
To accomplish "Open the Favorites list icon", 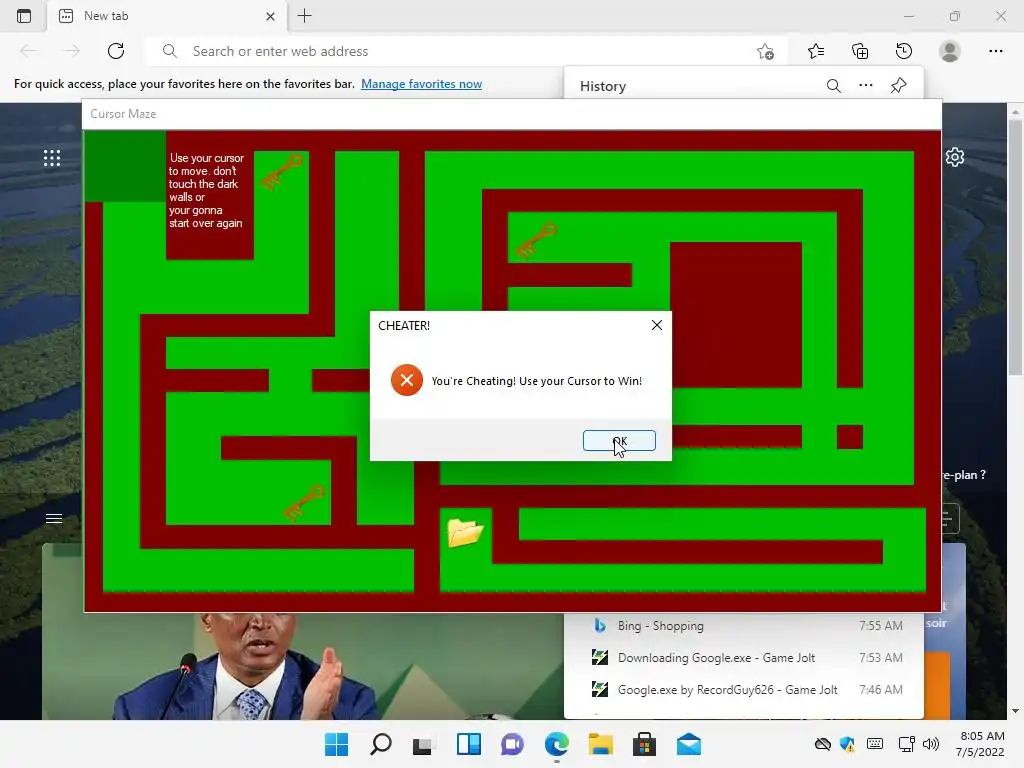I will click(816, 51).
